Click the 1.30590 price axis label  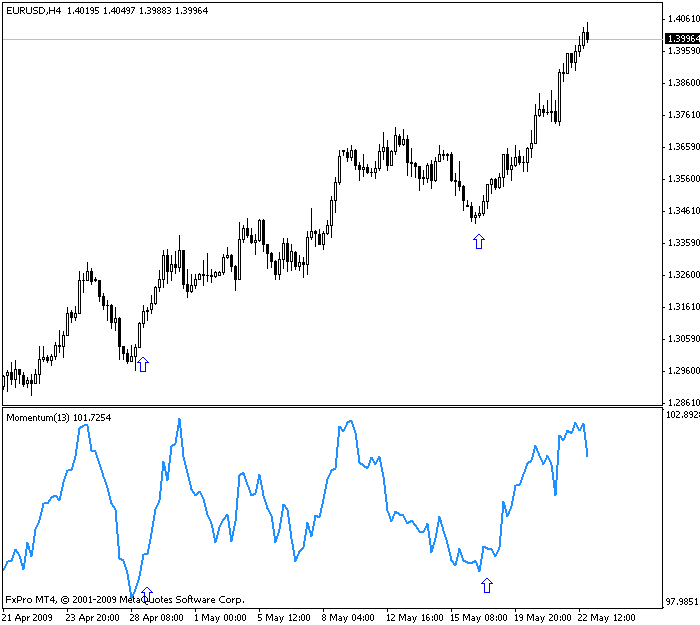coord(683,339)
